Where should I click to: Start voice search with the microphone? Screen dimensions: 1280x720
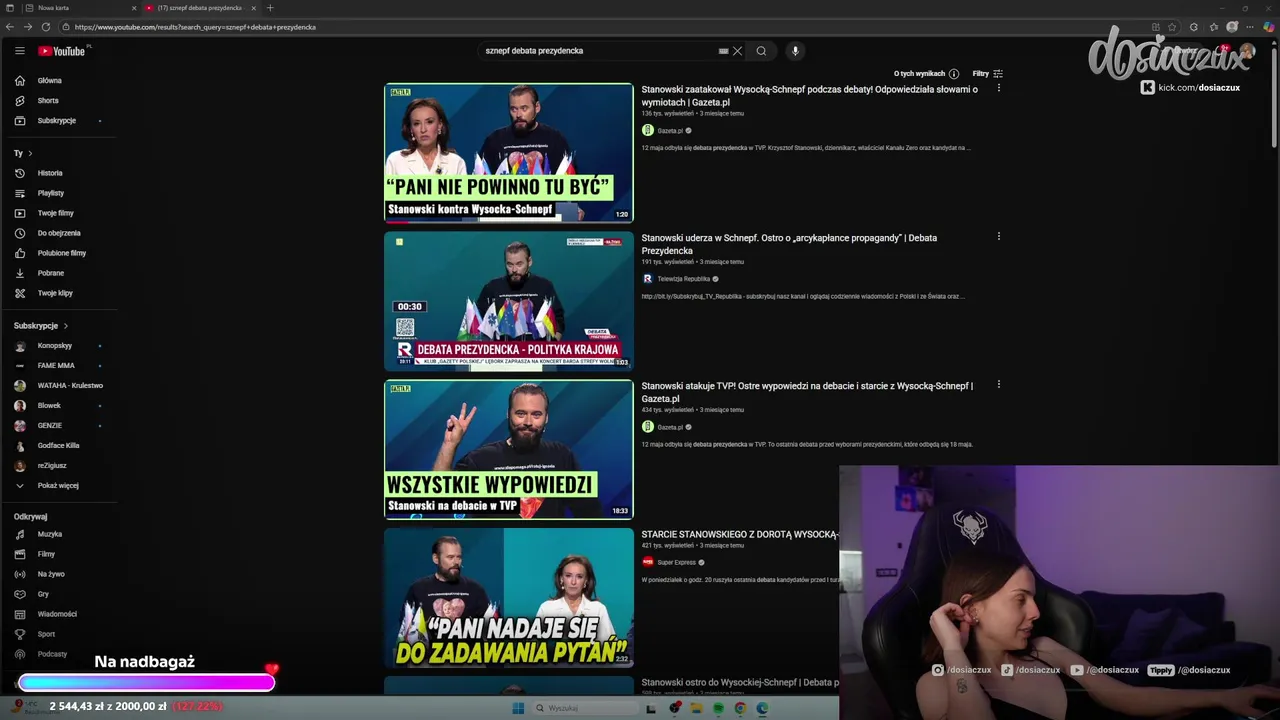795,51
